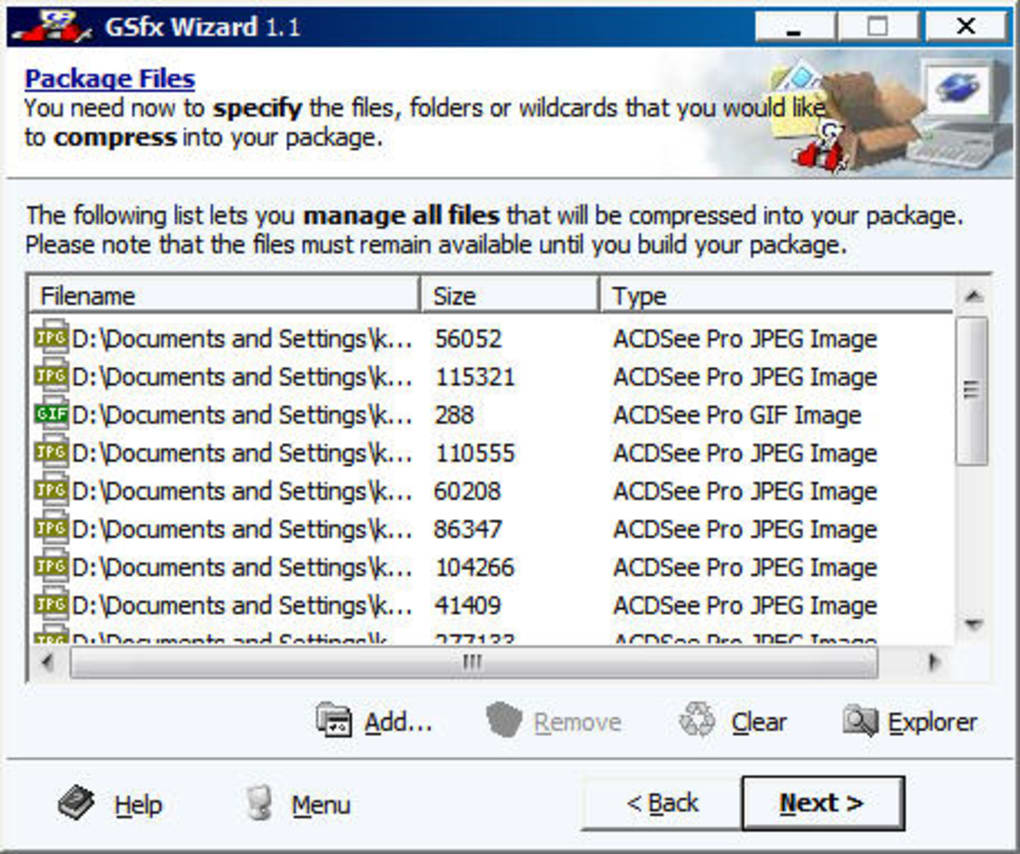The width and height of the screenshot is (1020, 854).
Task: Click the Explorer magnifier folder icon
Action: (861, 721)
